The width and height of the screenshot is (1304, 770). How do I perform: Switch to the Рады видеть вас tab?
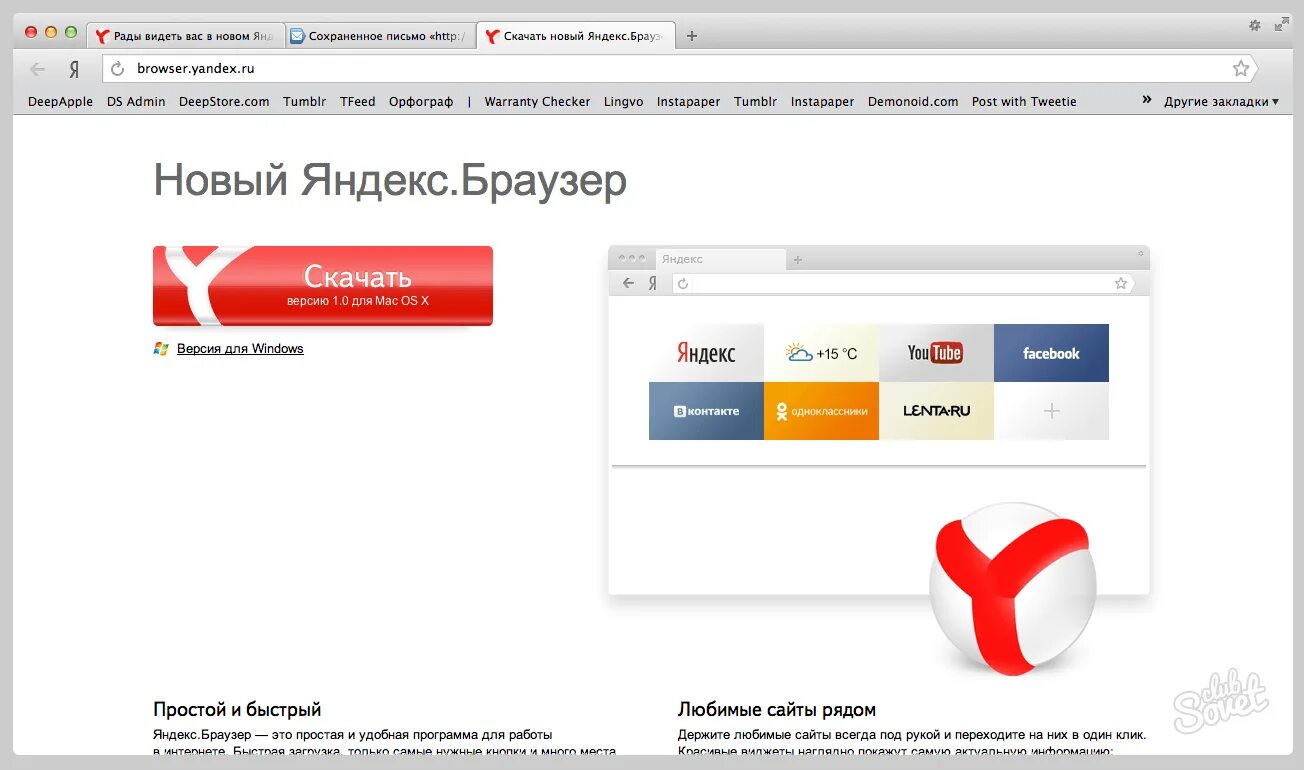point(186,36)
